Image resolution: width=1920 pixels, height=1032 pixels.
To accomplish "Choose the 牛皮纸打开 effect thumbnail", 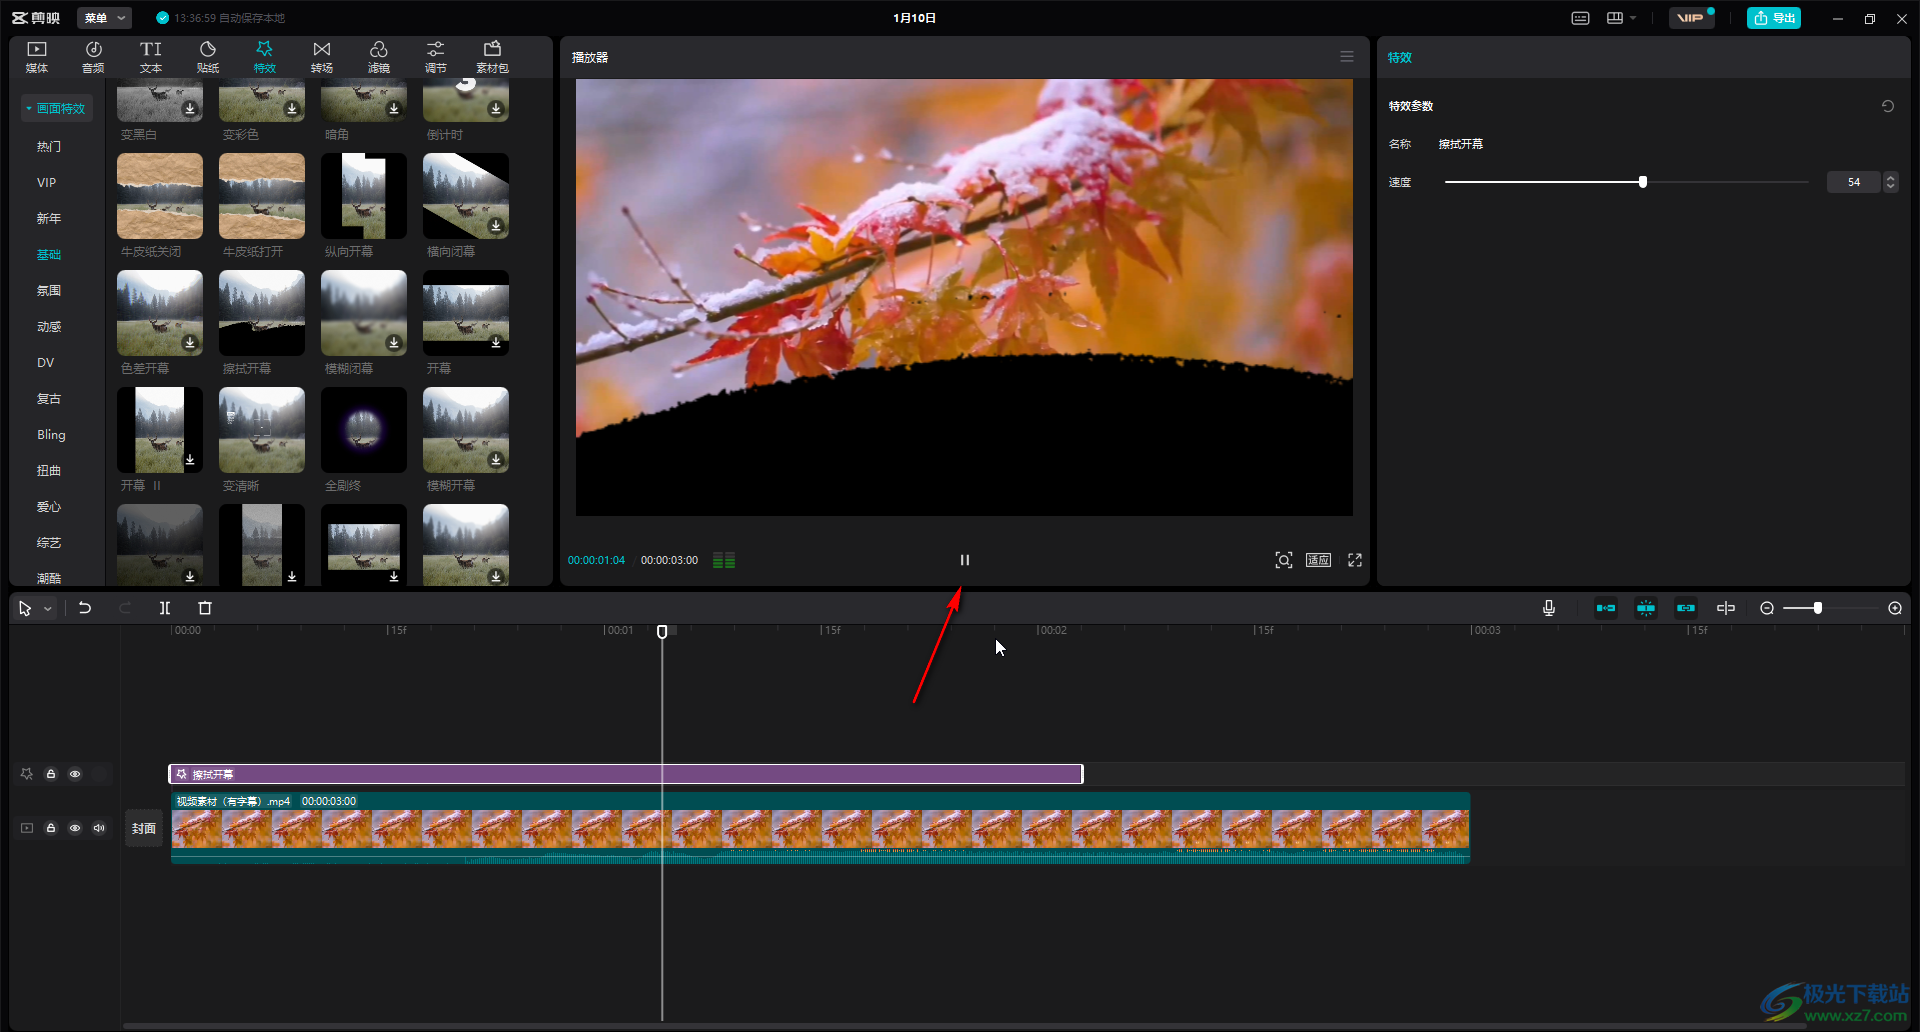I will click(262, 196).
